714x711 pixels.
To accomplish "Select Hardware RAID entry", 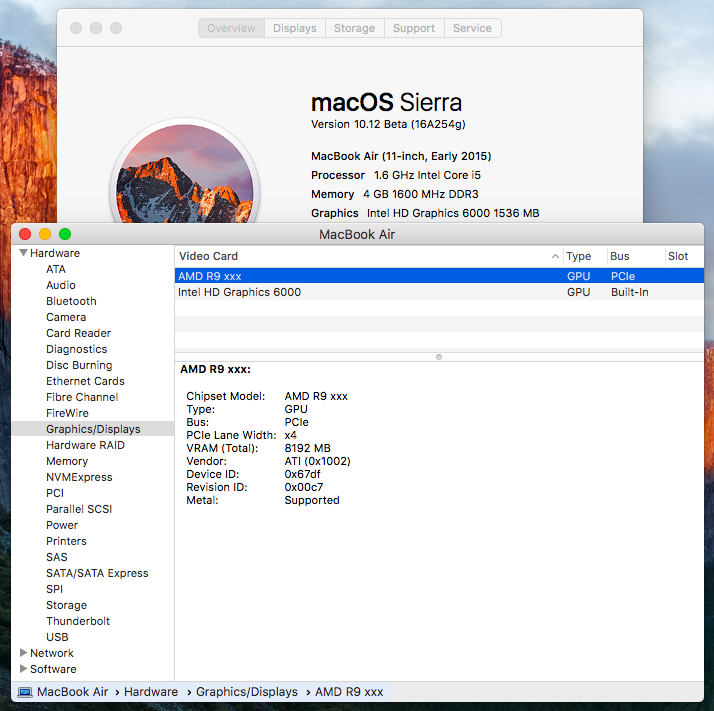I will point(85,445).
